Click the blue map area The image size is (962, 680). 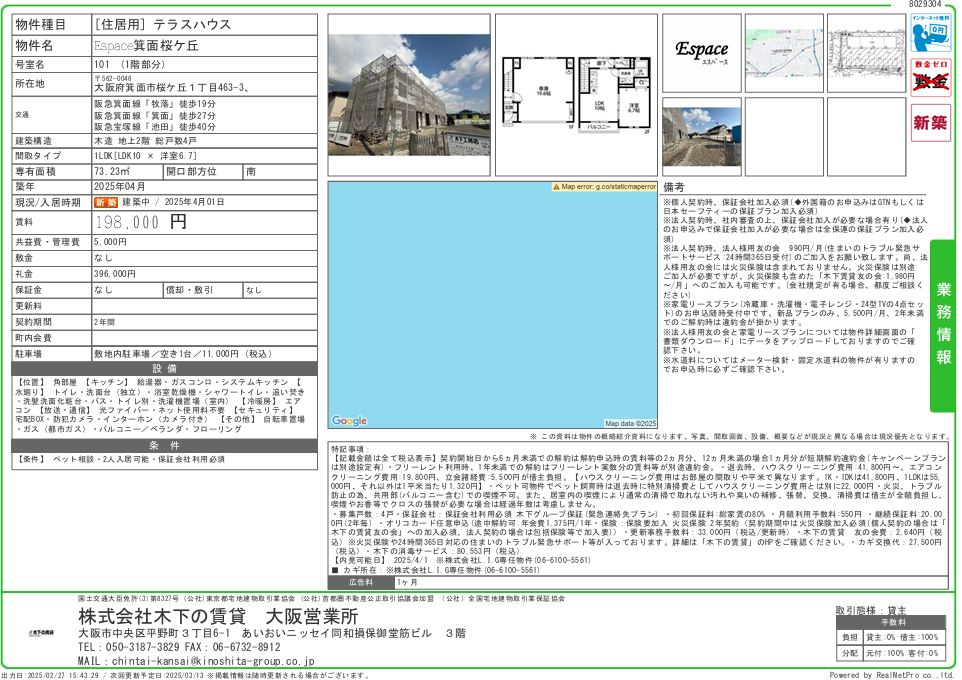click(493, 300)
